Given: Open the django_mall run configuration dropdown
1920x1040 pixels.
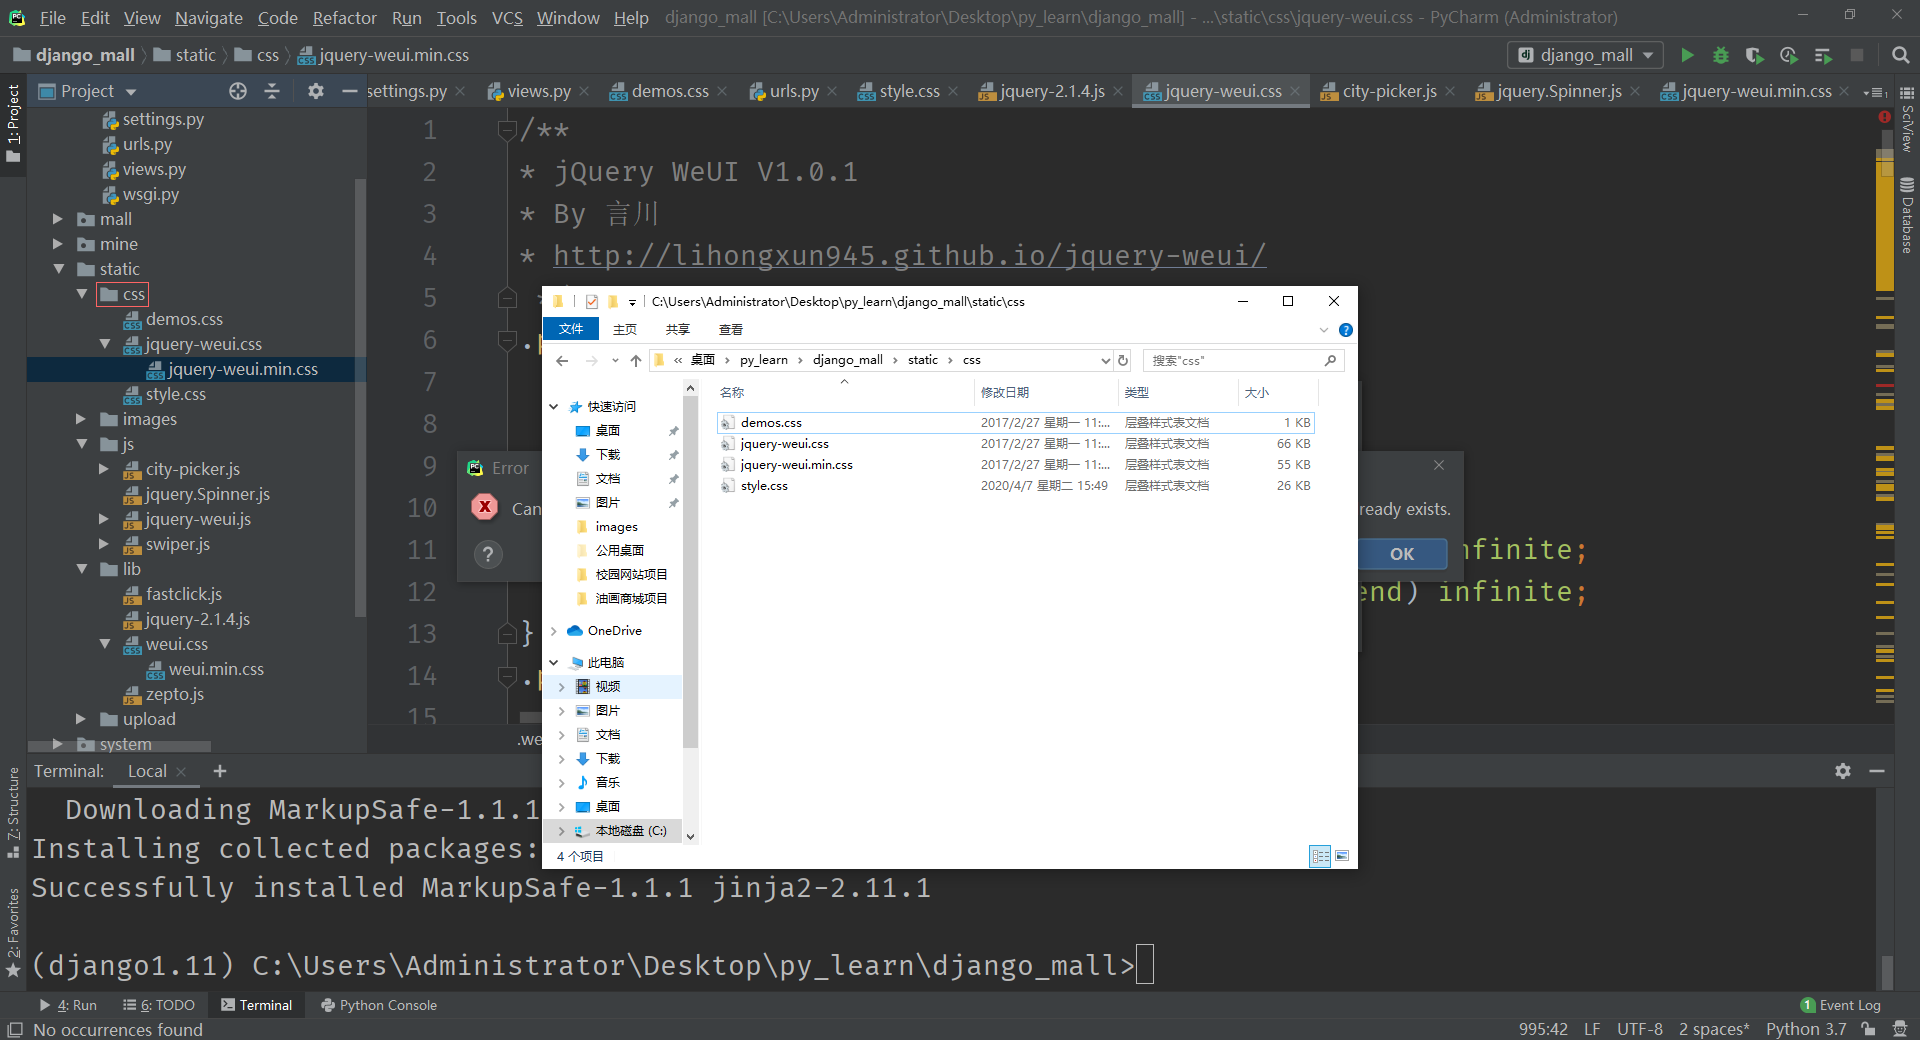Looking at the screenshot, I should point(1586,55).
